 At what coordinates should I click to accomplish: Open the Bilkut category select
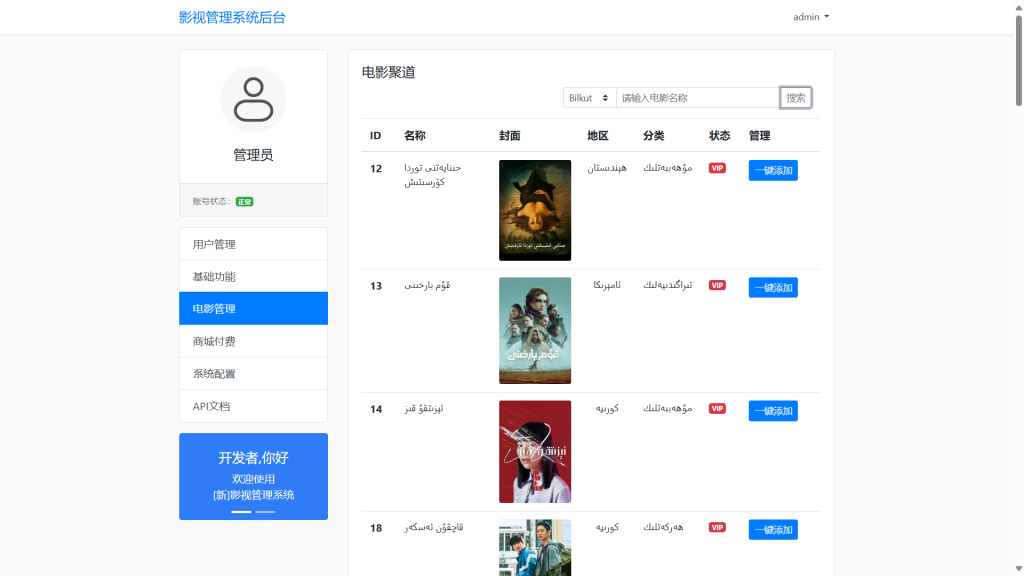[589, 98]
